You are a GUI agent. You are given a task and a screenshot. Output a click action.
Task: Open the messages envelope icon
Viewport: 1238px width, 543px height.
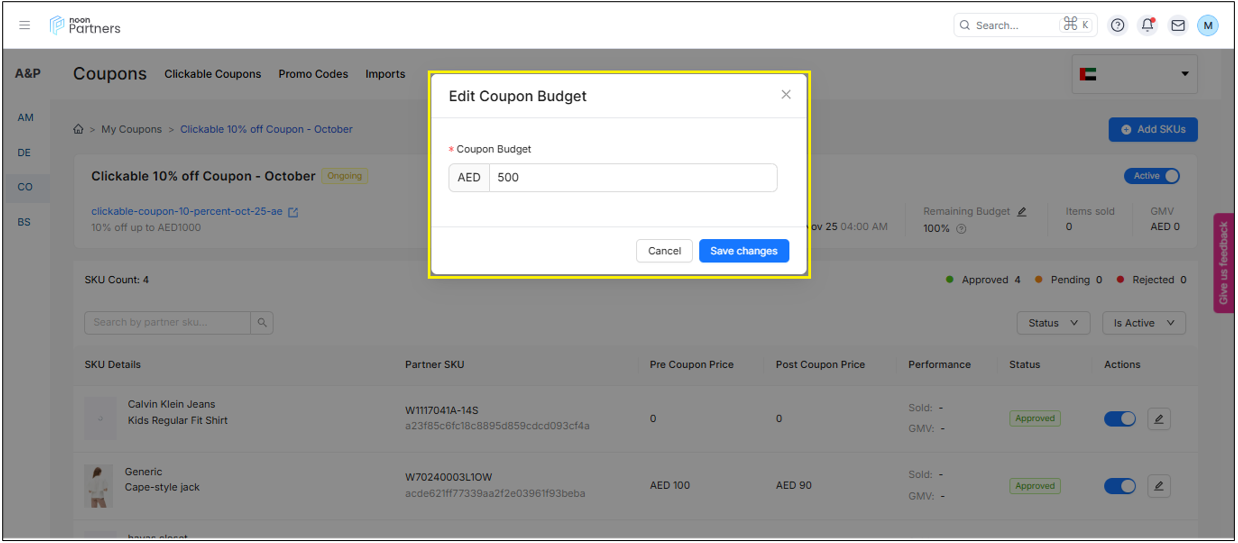point(1178,26)
